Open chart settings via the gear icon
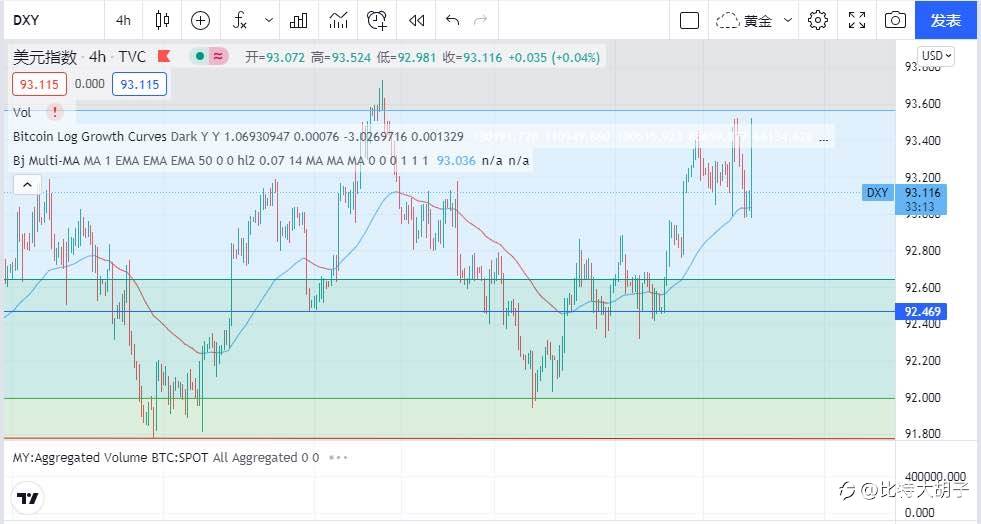The width and height of the screenshot is (981, 524). [x=818, y=20]
